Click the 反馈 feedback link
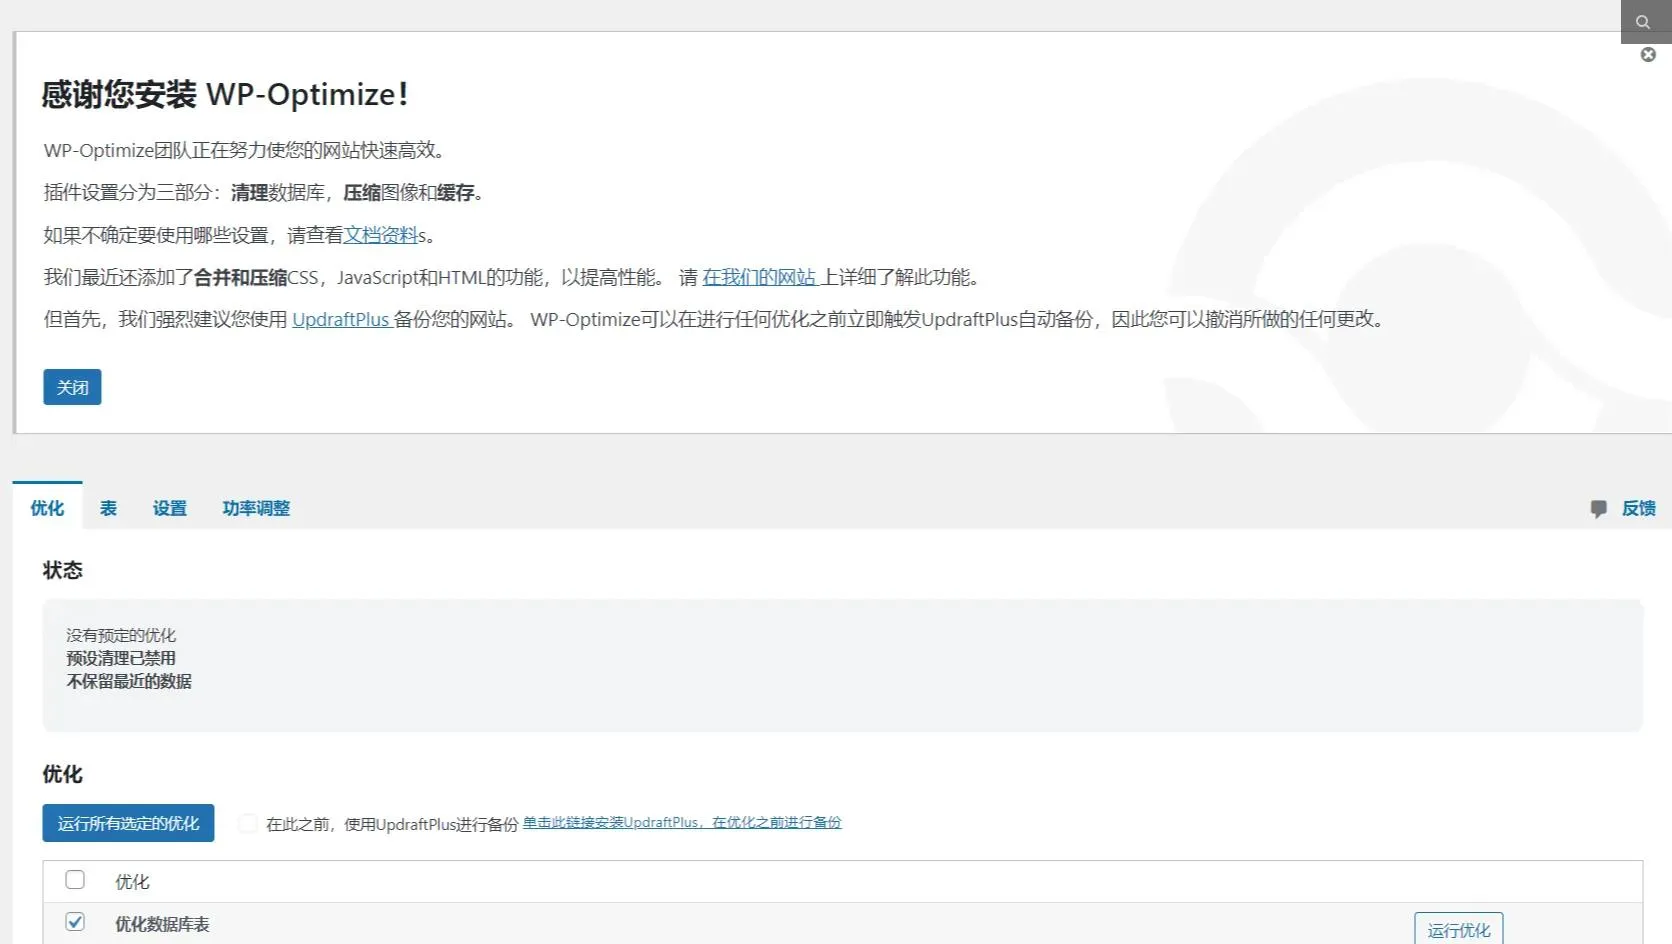This screenshot has height=944, width=1672. coord(1638,508)
